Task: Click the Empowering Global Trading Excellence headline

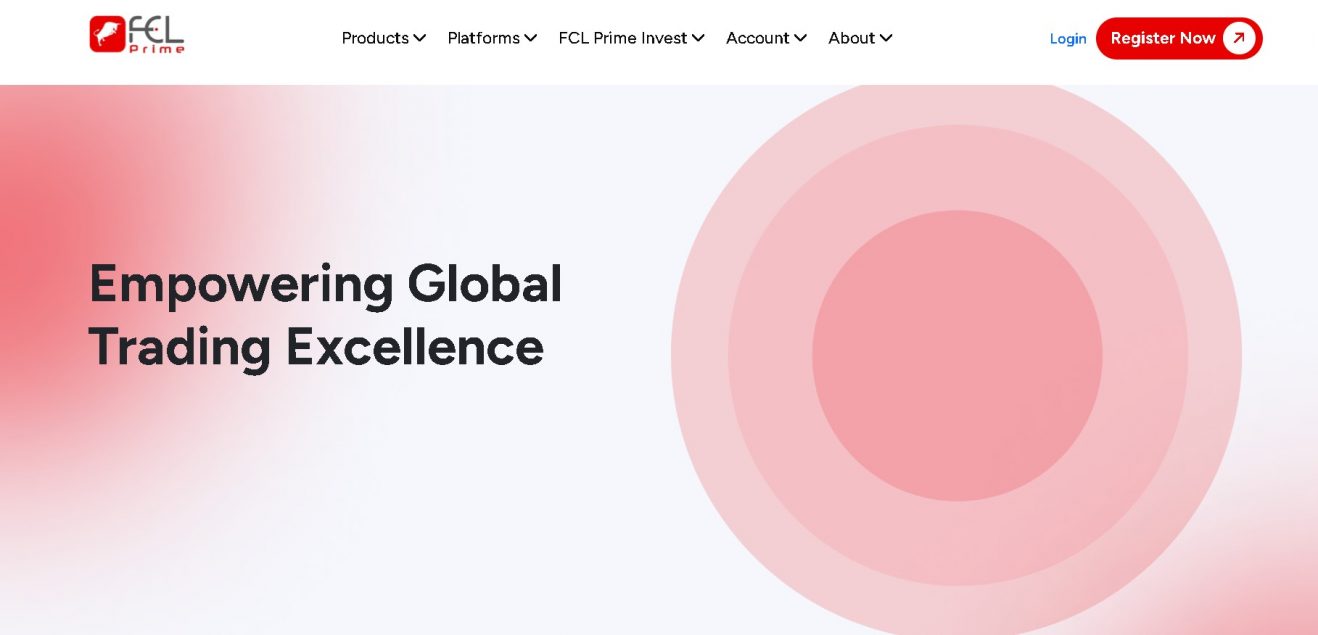Action: tap(325, 315)
